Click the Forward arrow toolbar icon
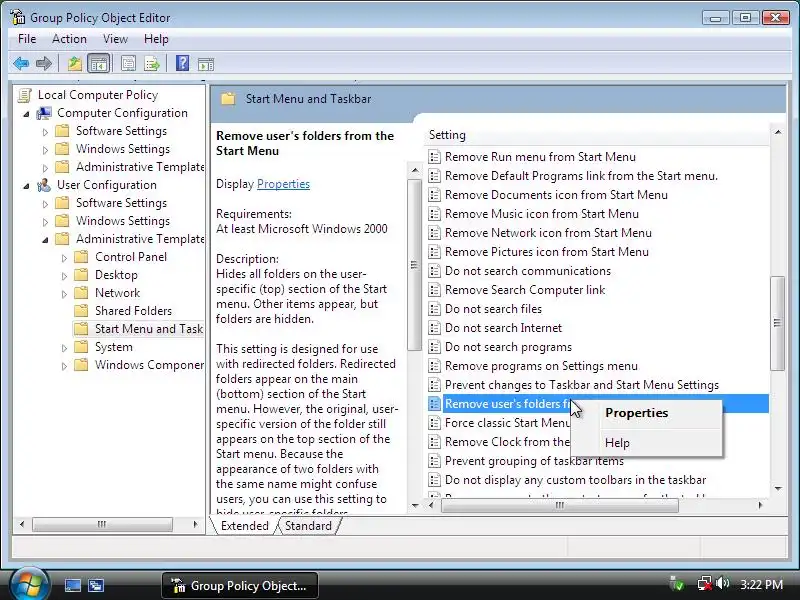 (x=44, y=64)
